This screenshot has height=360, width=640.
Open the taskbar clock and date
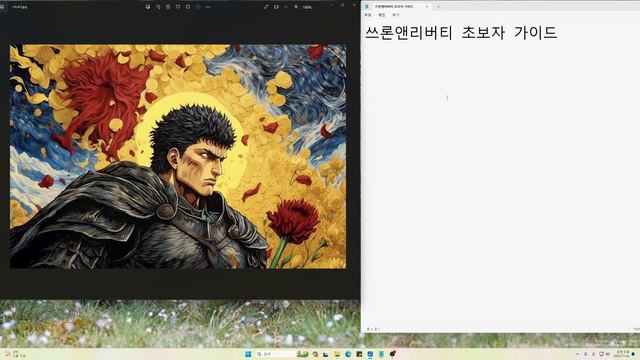(x=622, y=354)
